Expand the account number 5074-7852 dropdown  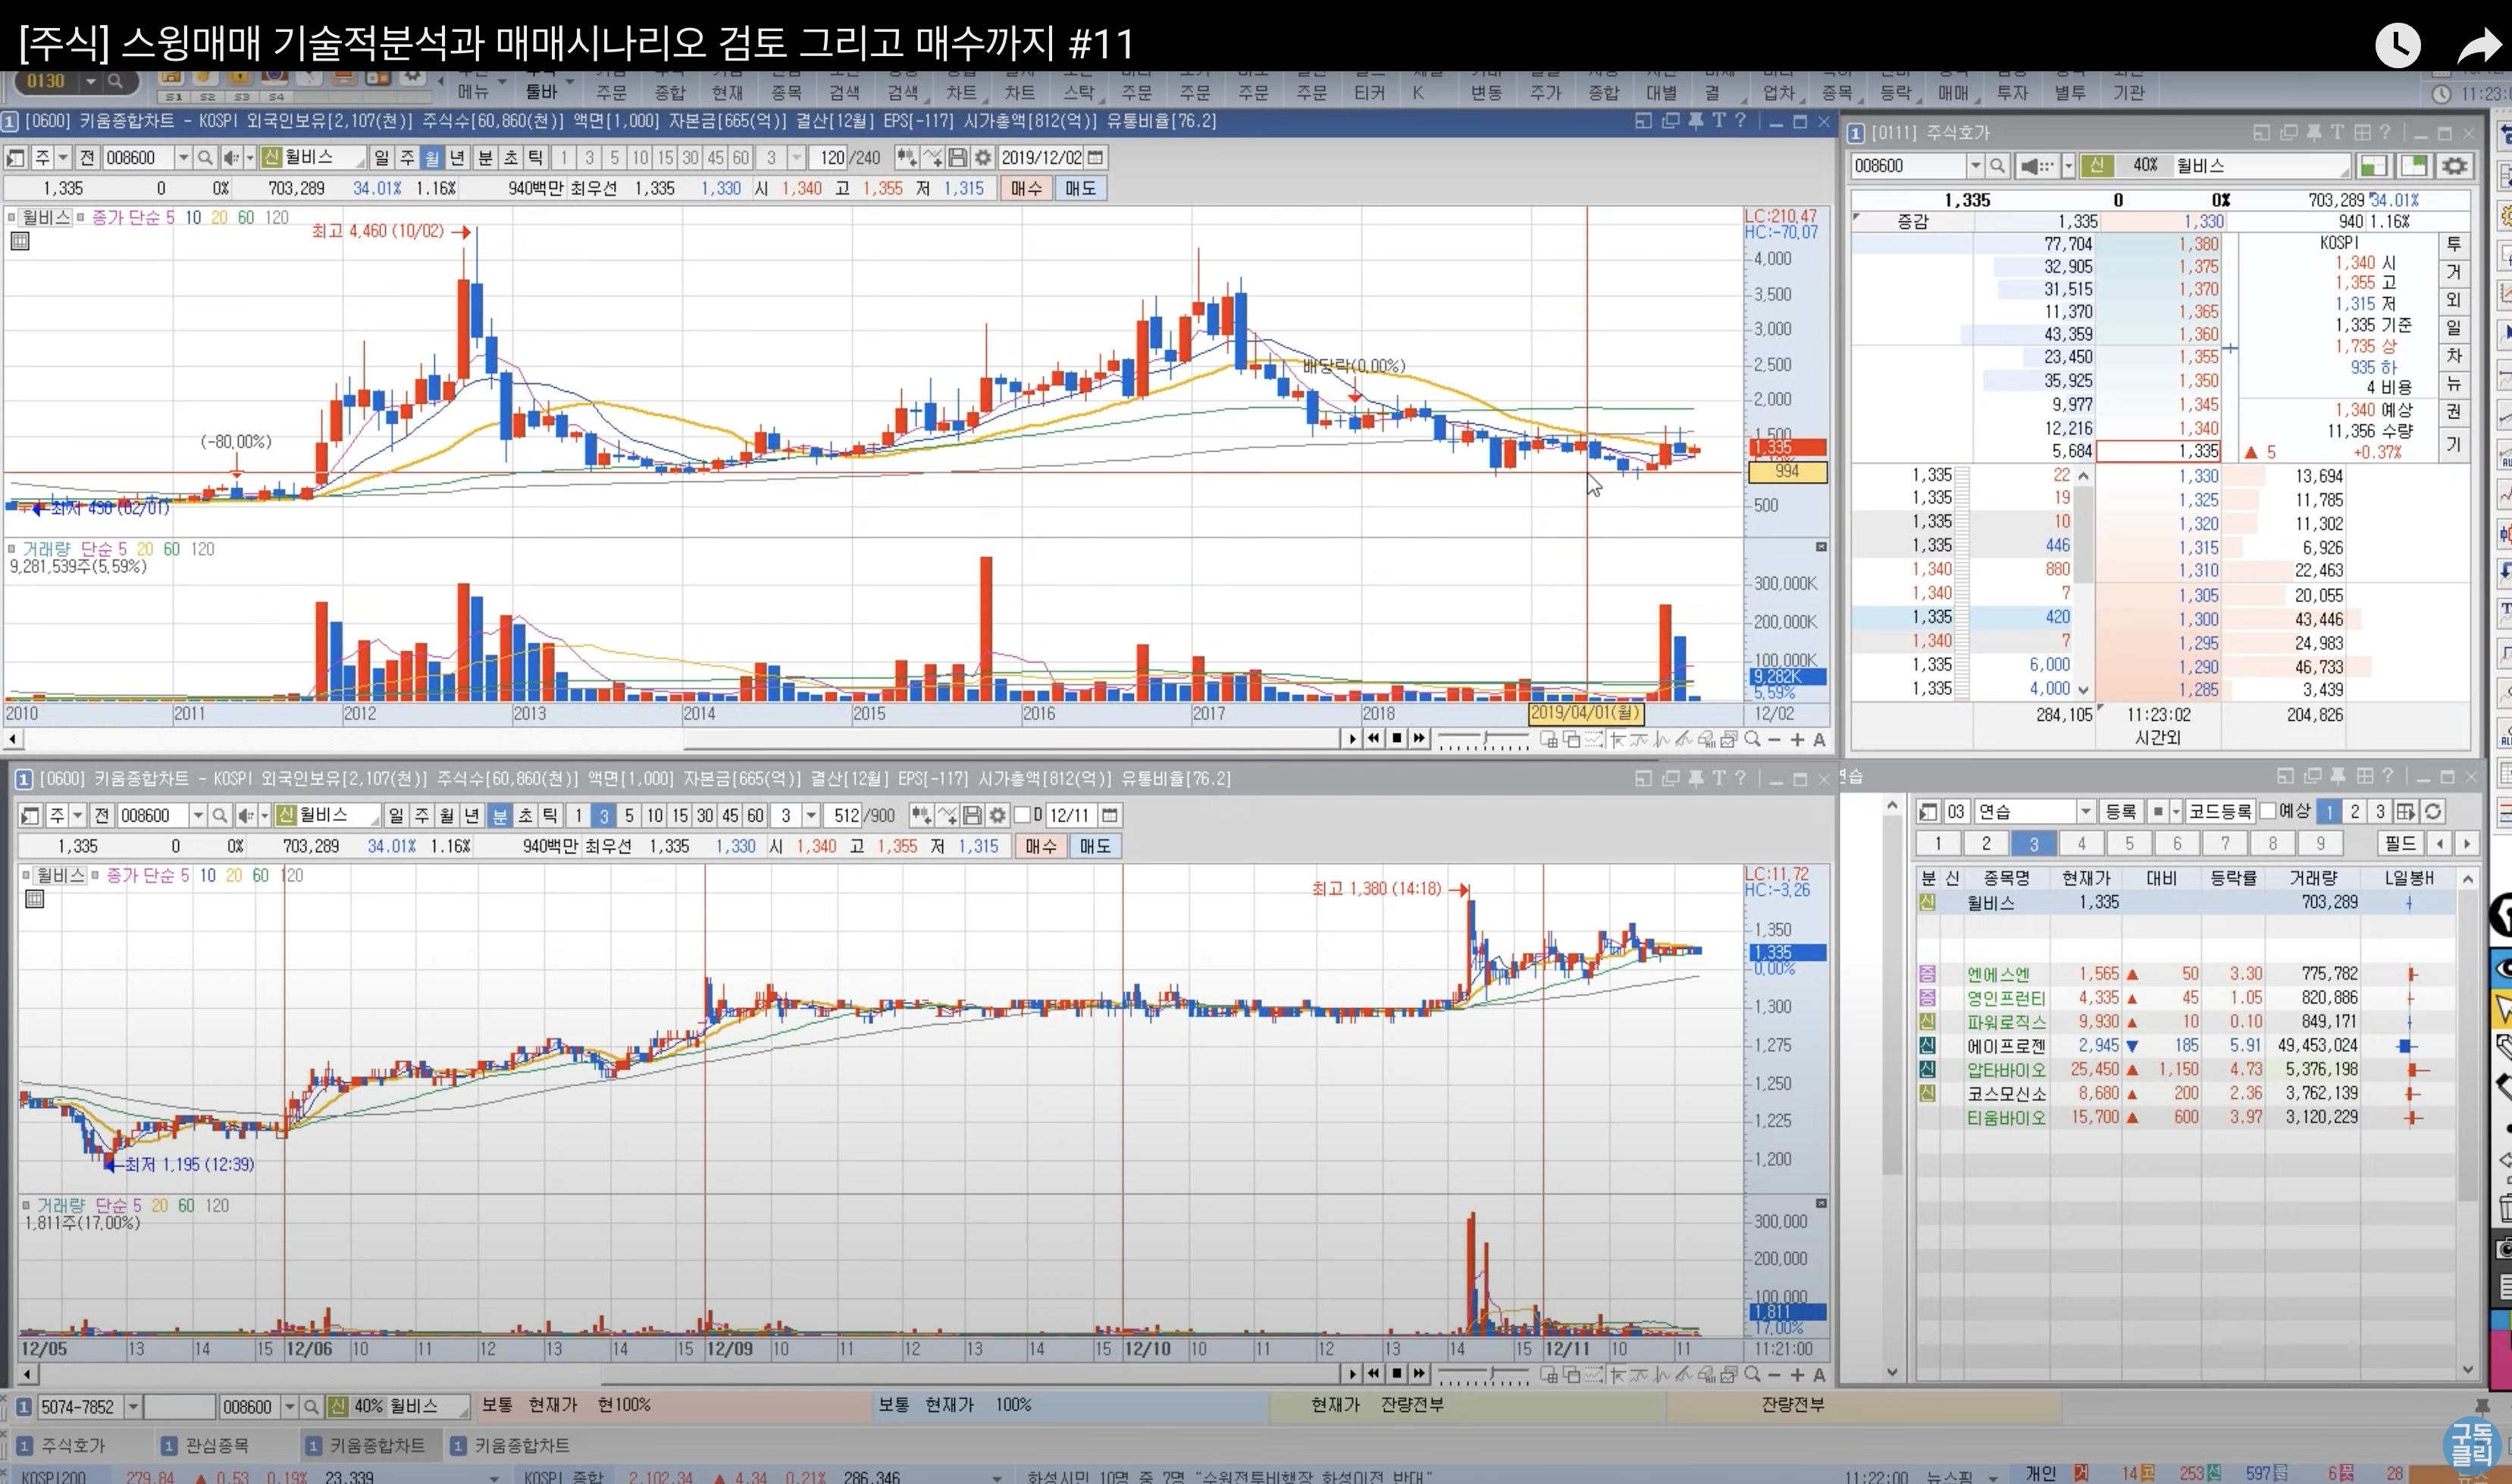pyautogui.click(x=133, y=1407)
